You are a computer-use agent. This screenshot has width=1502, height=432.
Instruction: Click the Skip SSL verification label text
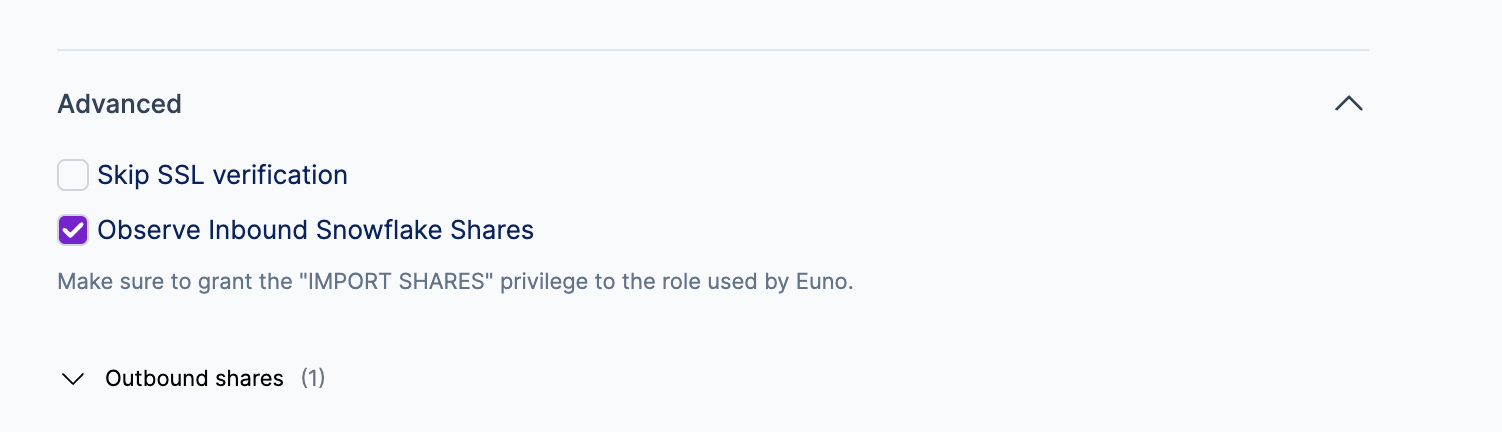[222, 175]
